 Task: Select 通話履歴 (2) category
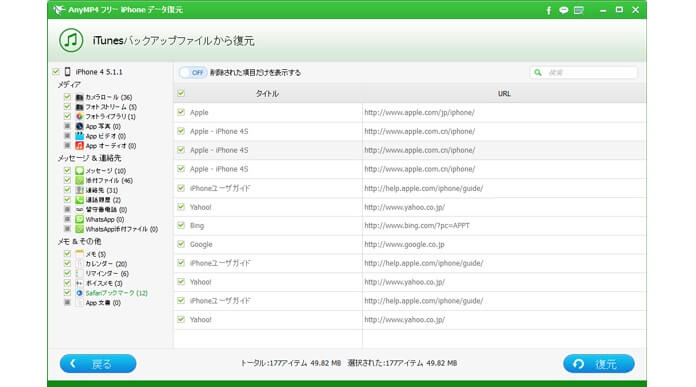[x=103, y=200]
